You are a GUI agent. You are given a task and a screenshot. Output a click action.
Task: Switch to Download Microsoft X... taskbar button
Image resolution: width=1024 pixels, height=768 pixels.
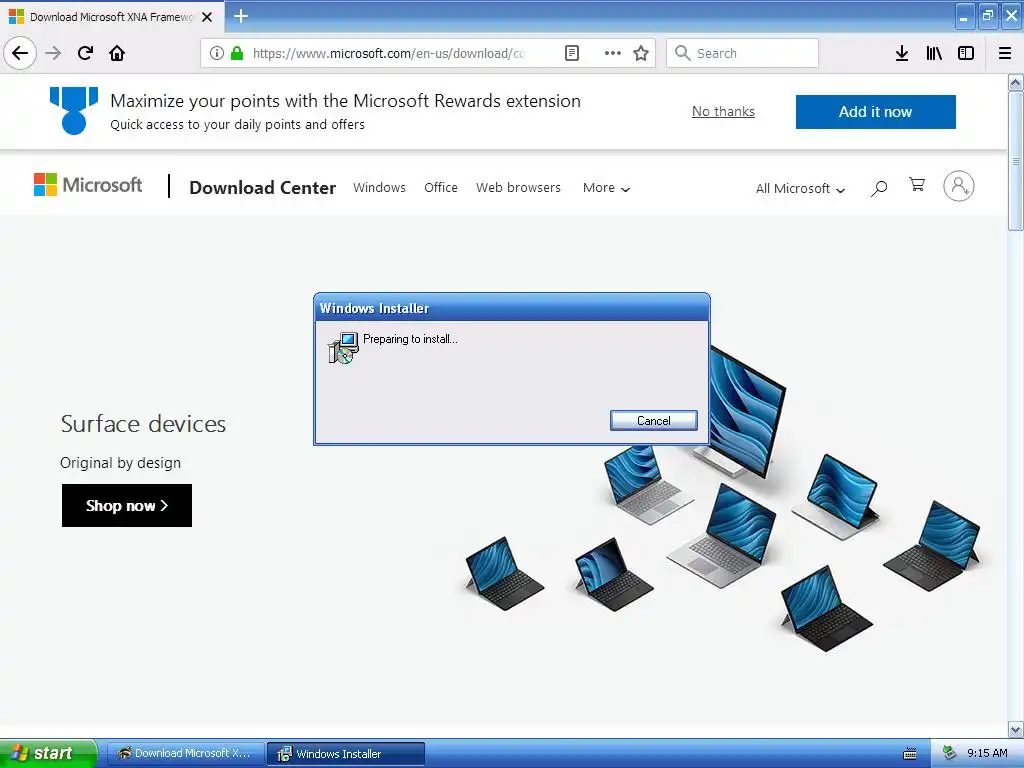point(185,754)
